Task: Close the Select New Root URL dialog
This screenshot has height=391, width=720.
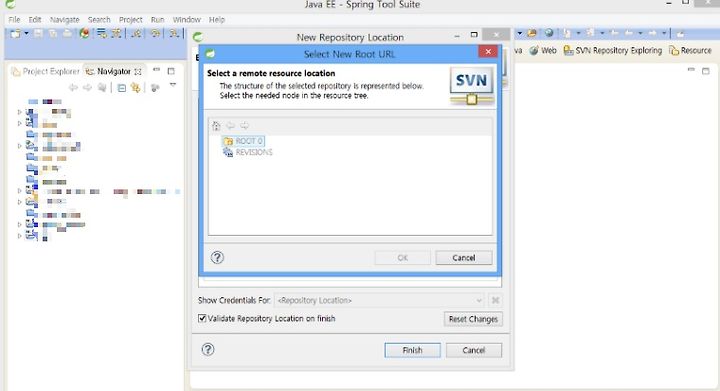Action: point(488,52)
